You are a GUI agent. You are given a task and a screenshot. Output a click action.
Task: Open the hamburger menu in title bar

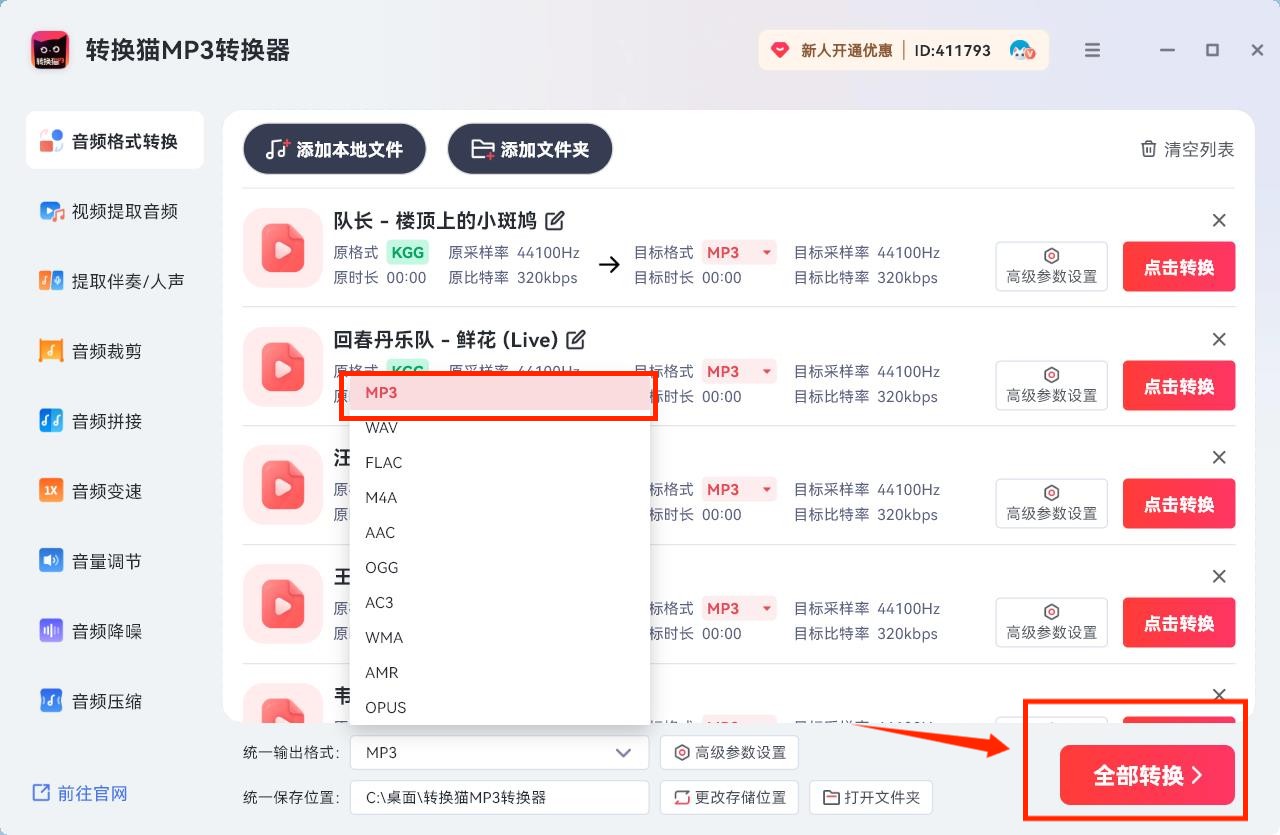tap(1092, 50)
